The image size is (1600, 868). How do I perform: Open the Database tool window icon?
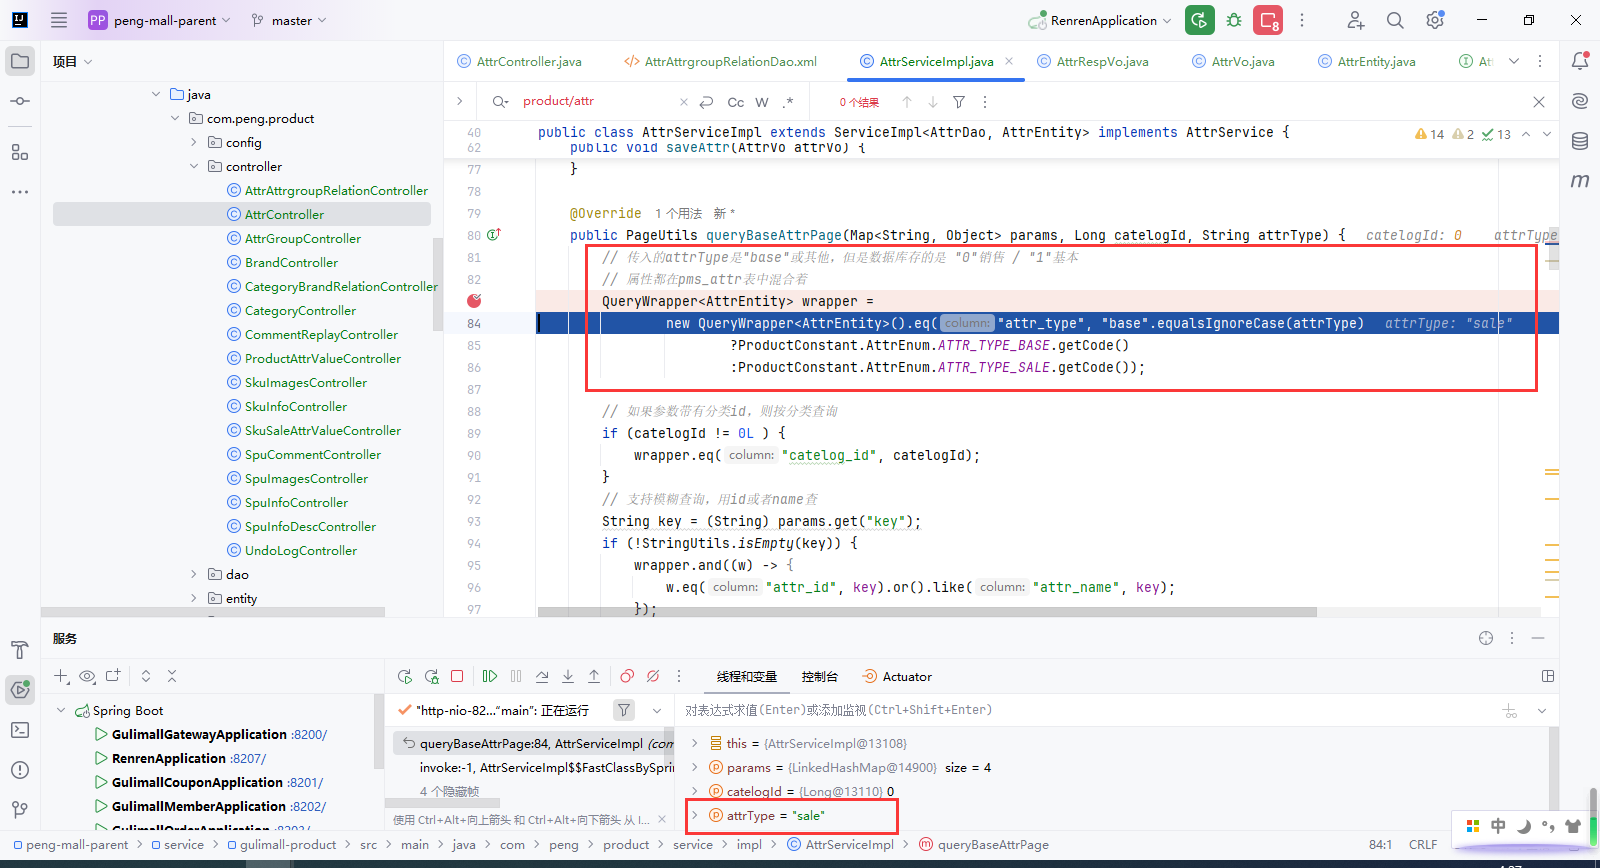(1580, 141)
